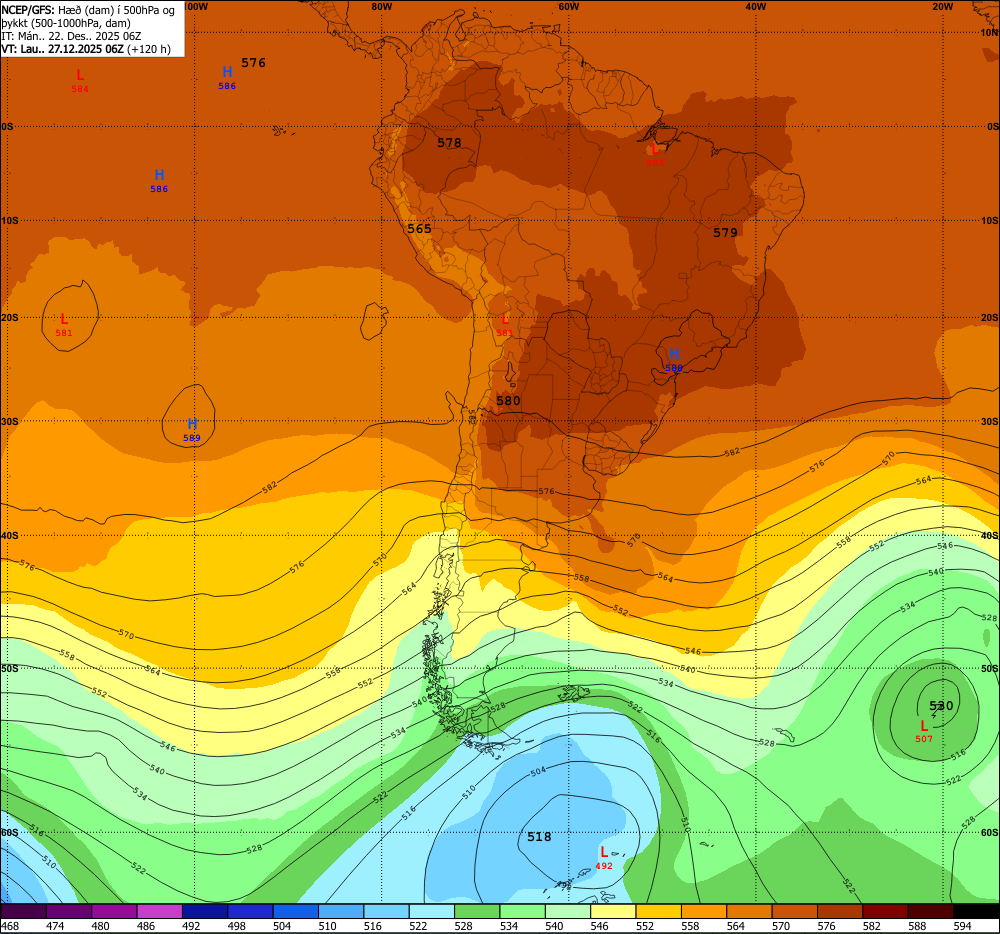Select the gold swatch above 552
This screenshot has width=1000, height=934.
coord(658,911)
